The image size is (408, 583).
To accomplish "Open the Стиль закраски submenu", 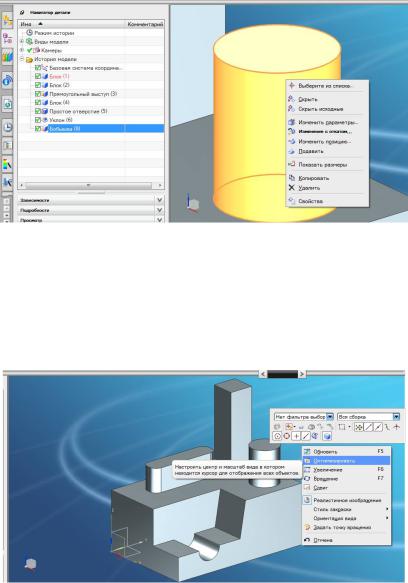I will [x=347, y=509].
